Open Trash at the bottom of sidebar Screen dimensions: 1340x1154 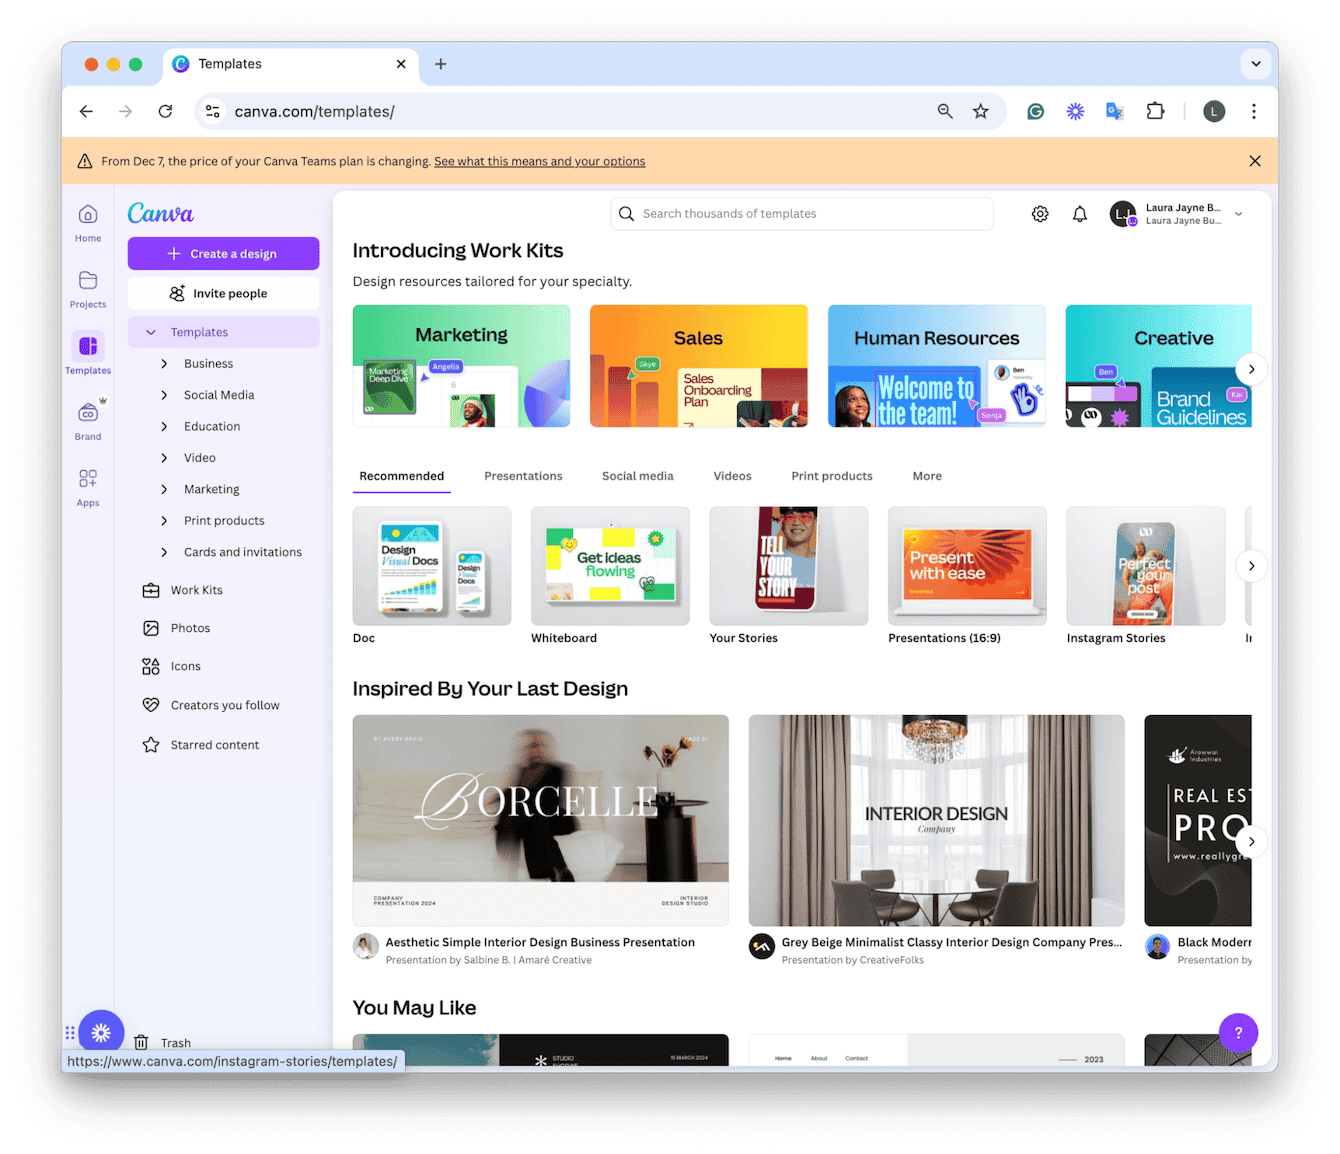[176, 1042]
